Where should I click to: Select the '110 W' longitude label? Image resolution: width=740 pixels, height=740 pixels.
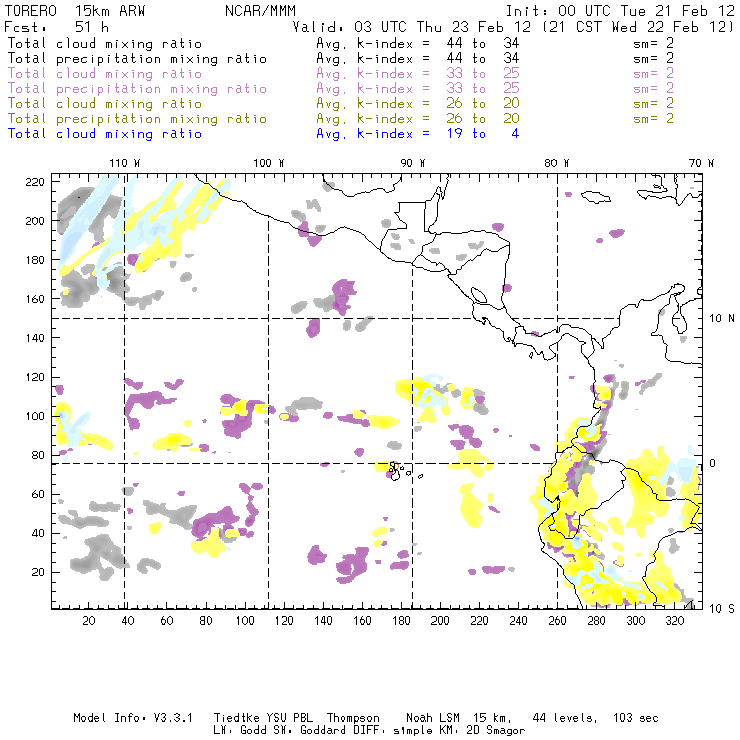tap(125, 163)
